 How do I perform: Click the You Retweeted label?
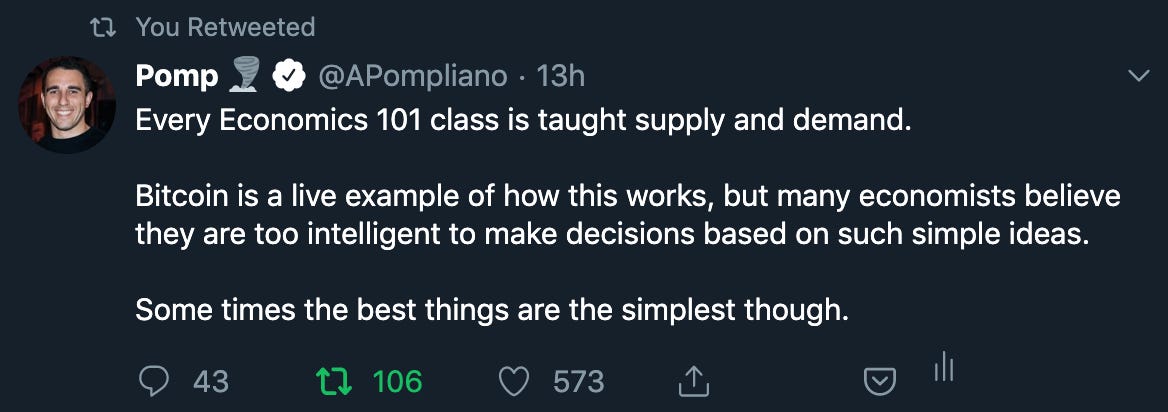[225, 27]
